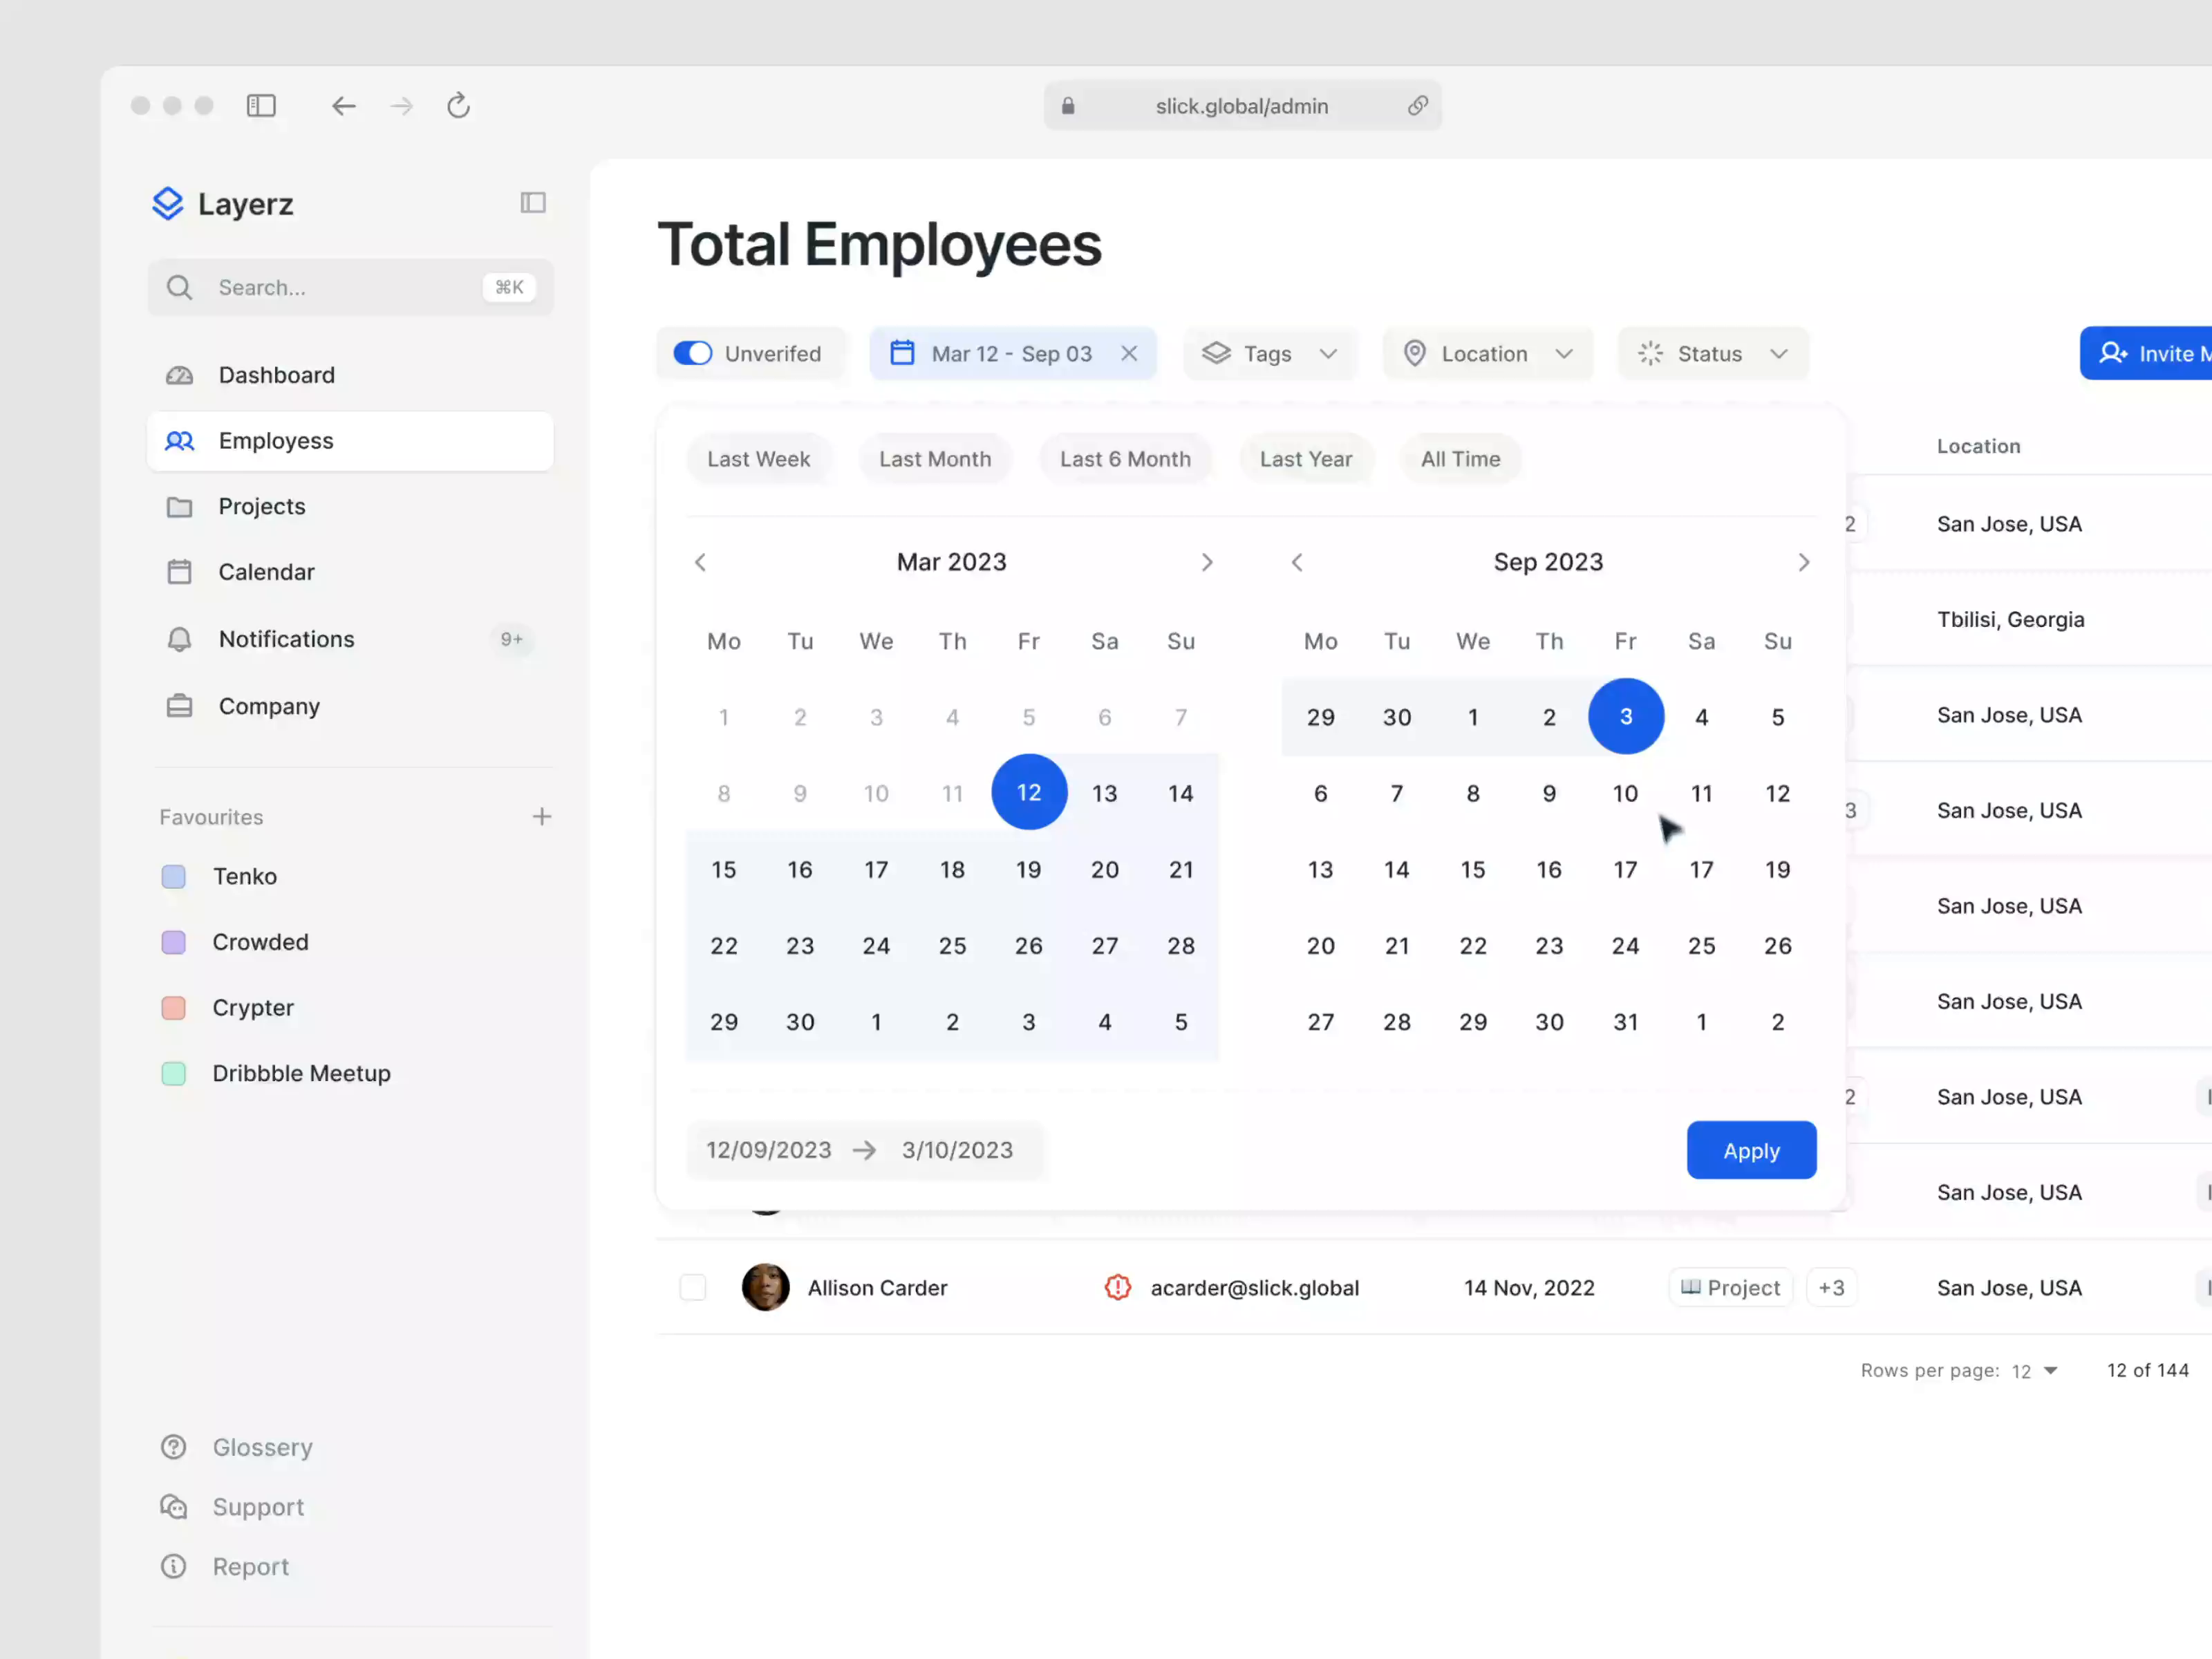
Task: Open the Location filter dropdown
Action: click(x=1487, y=353)
